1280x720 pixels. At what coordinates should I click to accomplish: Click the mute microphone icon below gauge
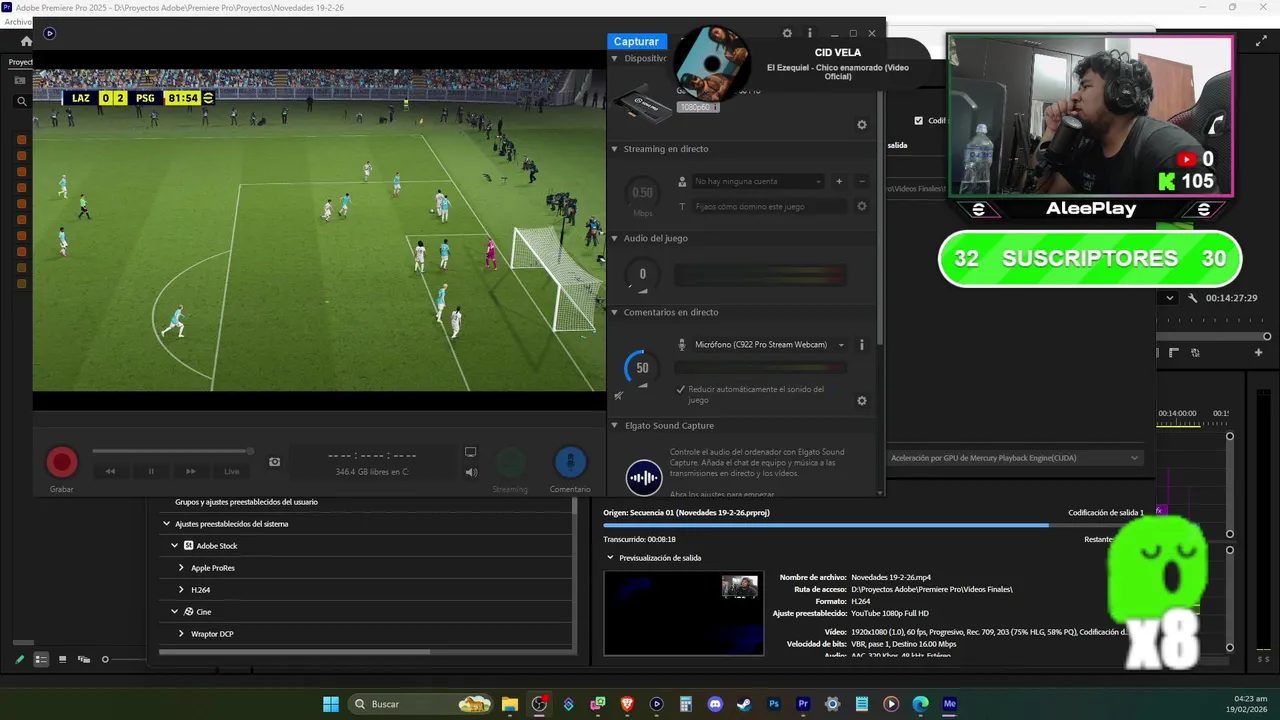tap(618, 395)
